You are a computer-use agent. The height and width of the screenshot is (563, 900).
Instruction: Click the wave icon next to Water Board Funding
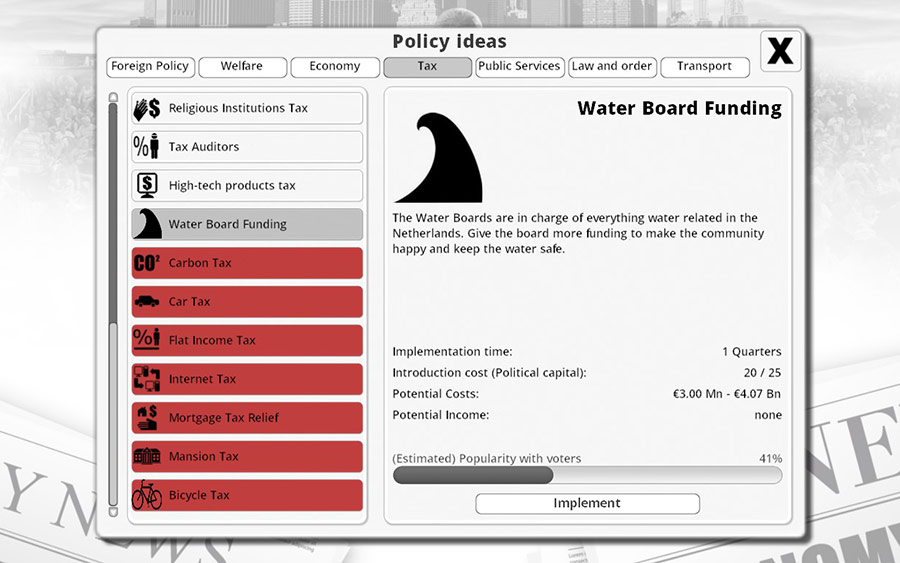[x=148, y=224]
